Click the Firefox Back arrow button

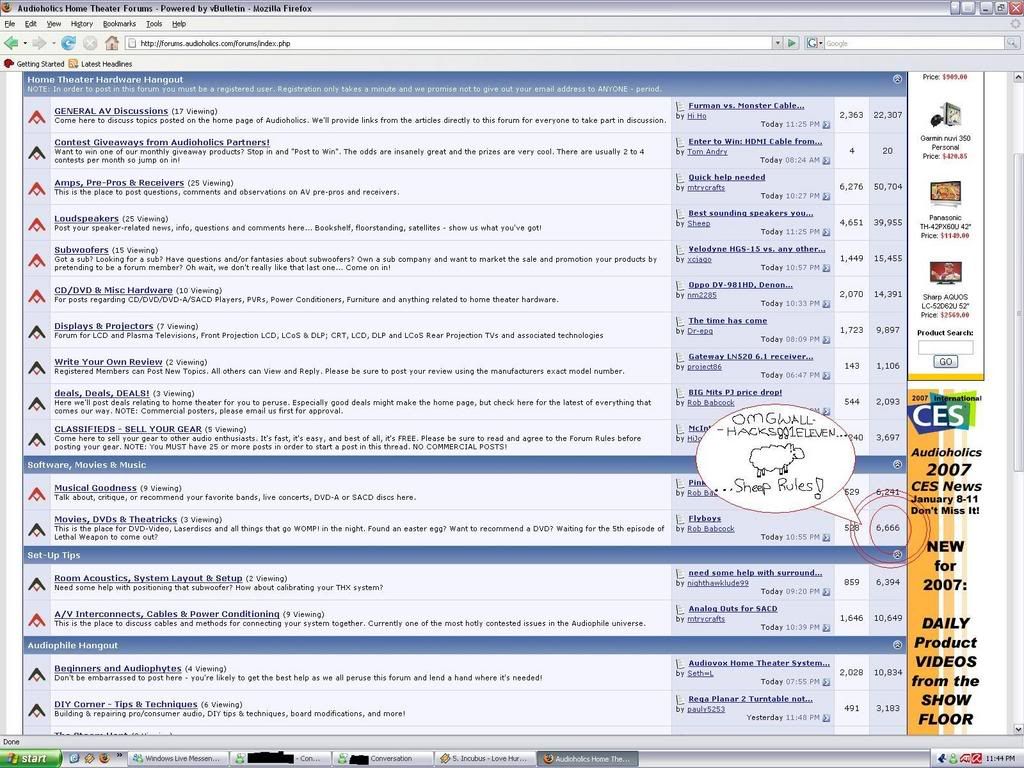pyautogui.click(x=11, y=43)
